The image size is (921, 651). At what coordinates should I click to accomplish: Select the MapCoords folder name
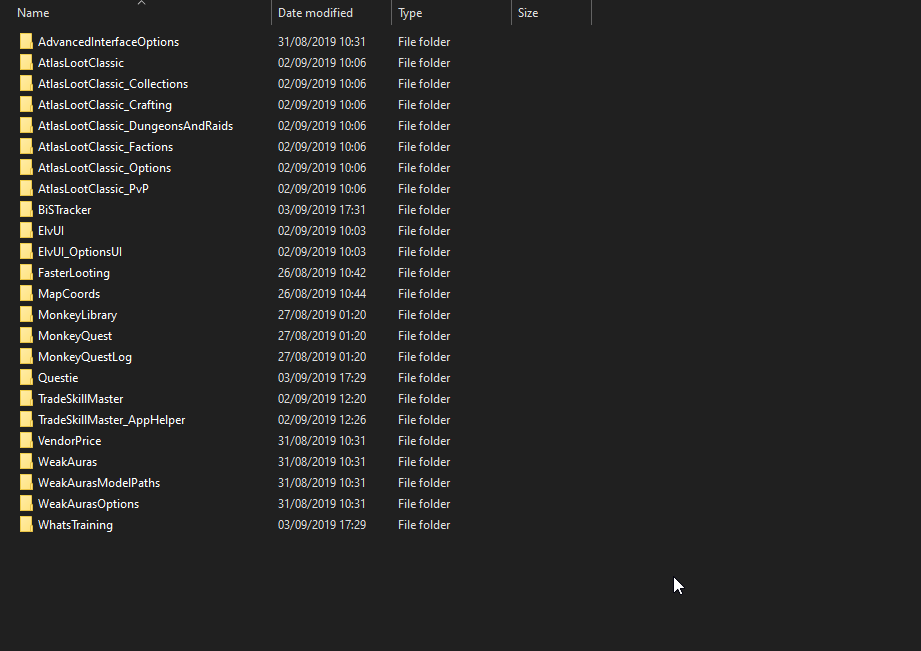(x=69, y=294)
